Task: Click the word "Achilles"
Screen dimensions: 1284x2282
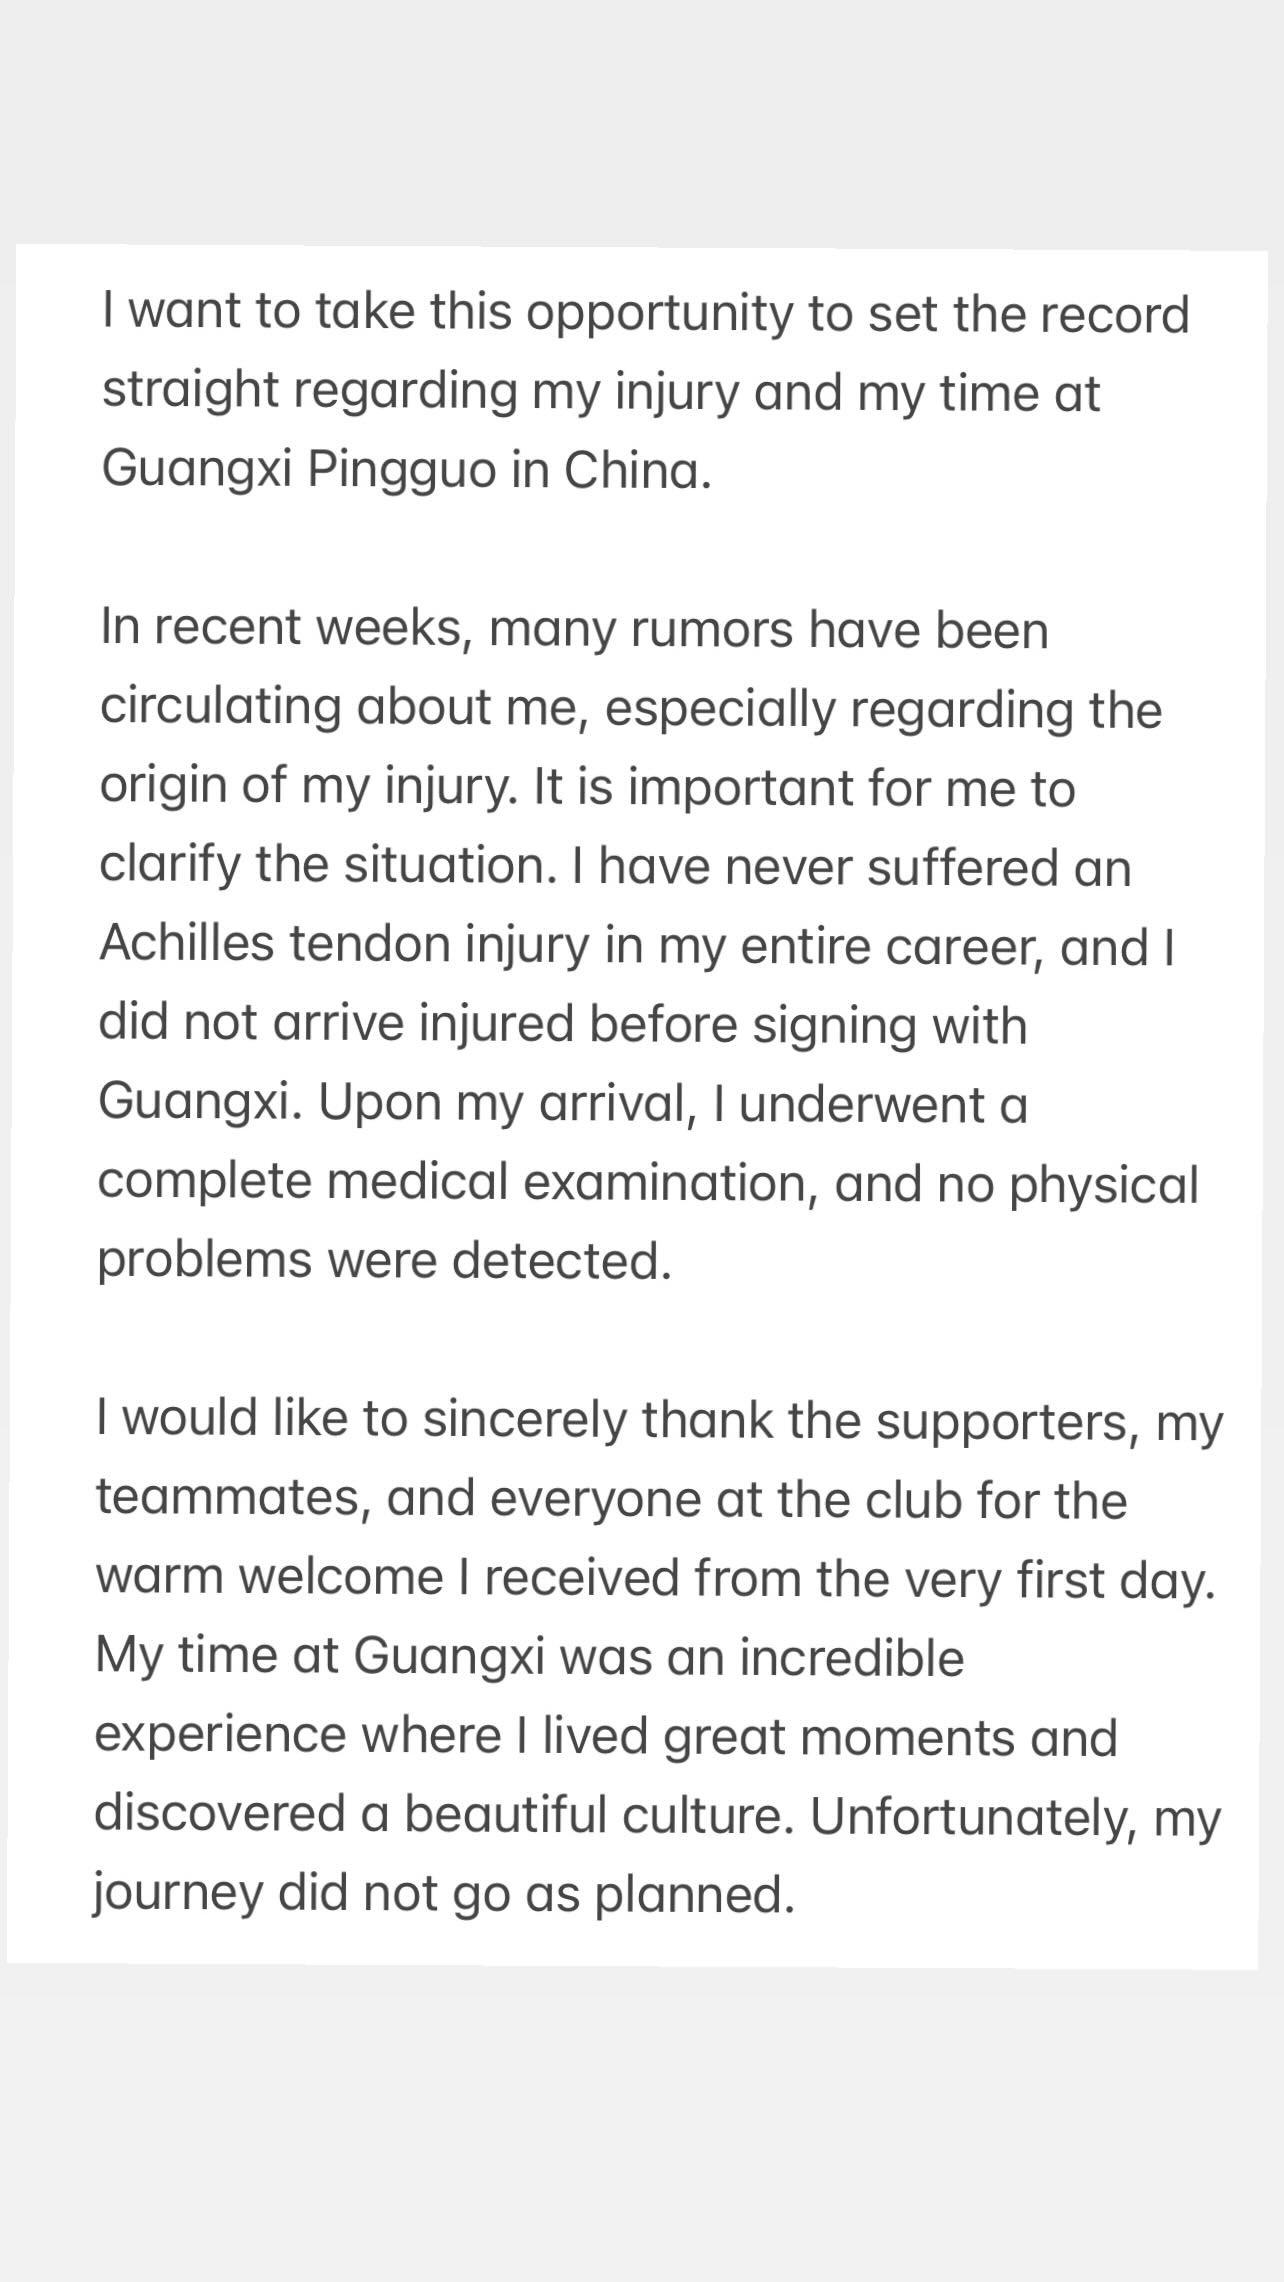Action: coord(186,945)
